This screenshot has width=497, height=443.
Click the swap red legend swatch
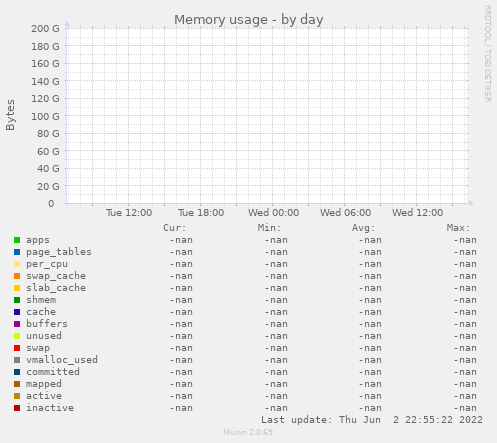[x=17, y=348]
